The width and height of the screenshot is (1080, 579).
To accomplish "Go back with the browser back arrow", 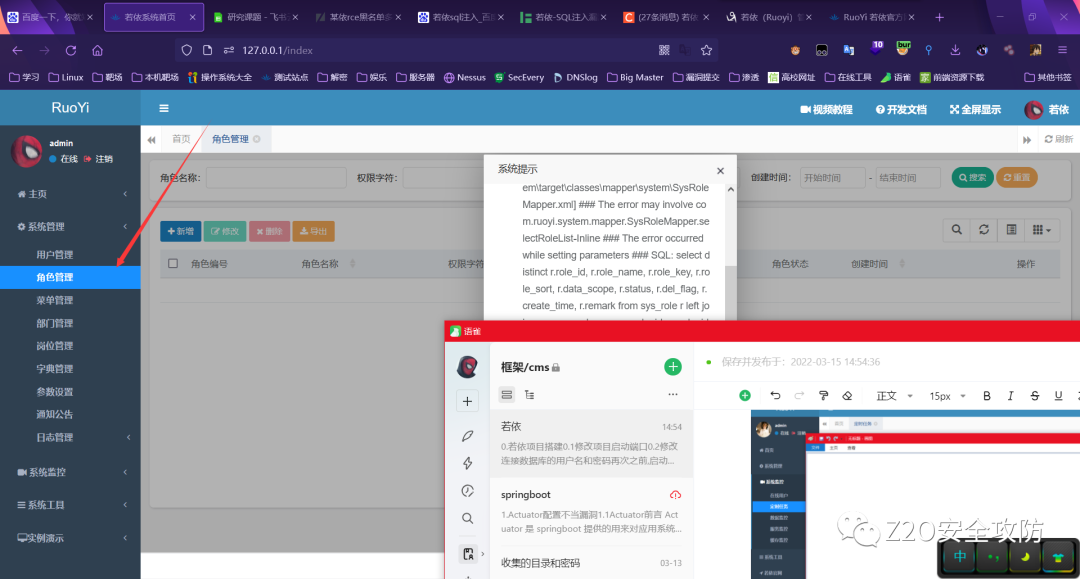I will click(x=17, y=50).
